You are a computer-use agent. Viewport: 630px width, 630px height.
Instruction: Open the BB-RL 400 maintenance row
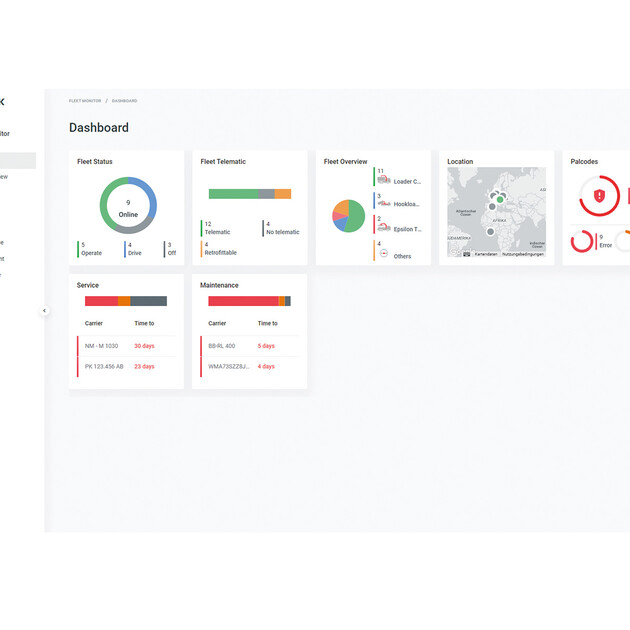coord(221,346)
